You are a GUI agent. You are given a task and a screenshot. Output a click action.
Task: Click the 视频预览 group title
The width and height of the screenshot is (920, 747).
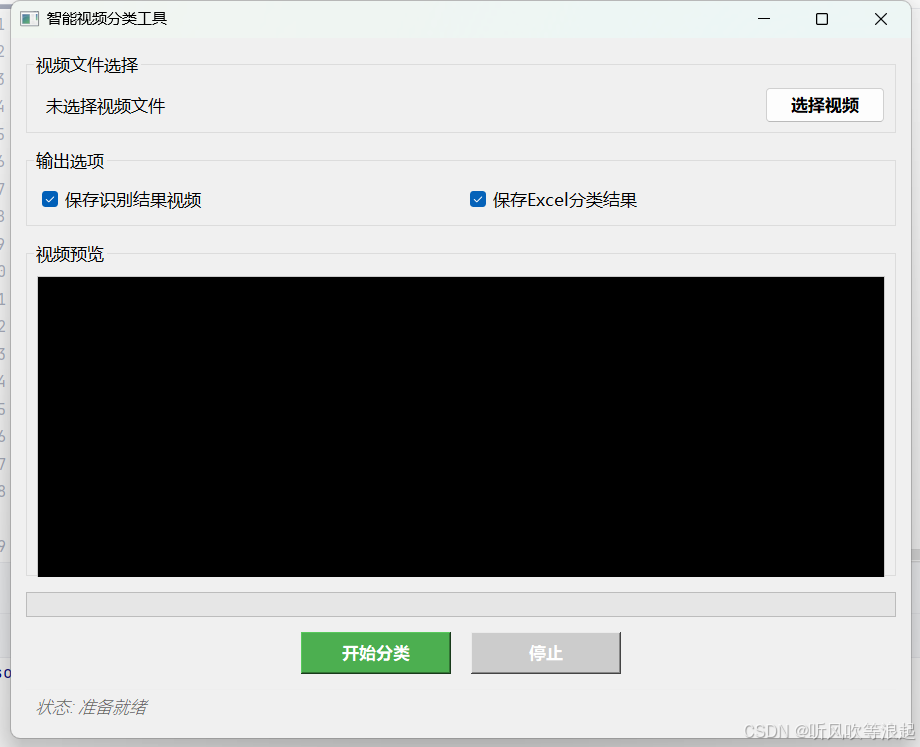(70, 254)
